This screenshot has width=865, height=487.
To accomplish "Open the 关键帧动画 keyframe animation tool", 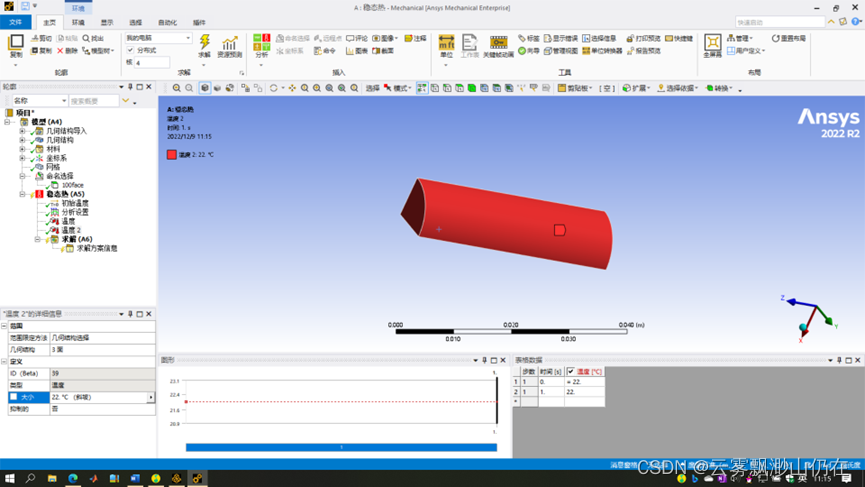I will (x=498, y=44).
